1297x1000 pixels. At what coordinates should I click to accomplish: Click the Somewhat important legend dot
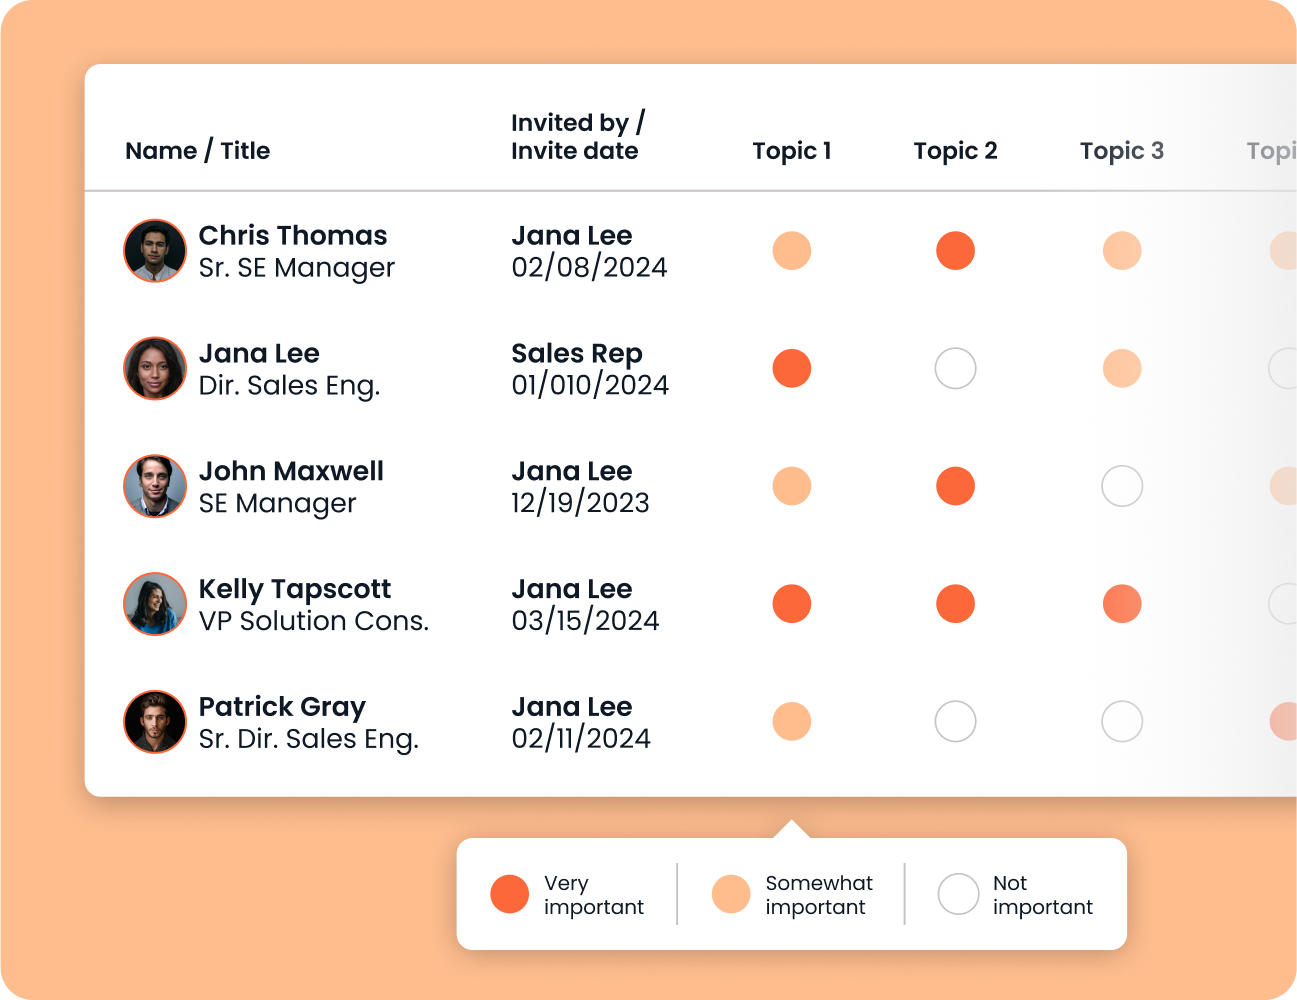coord(731,894)
